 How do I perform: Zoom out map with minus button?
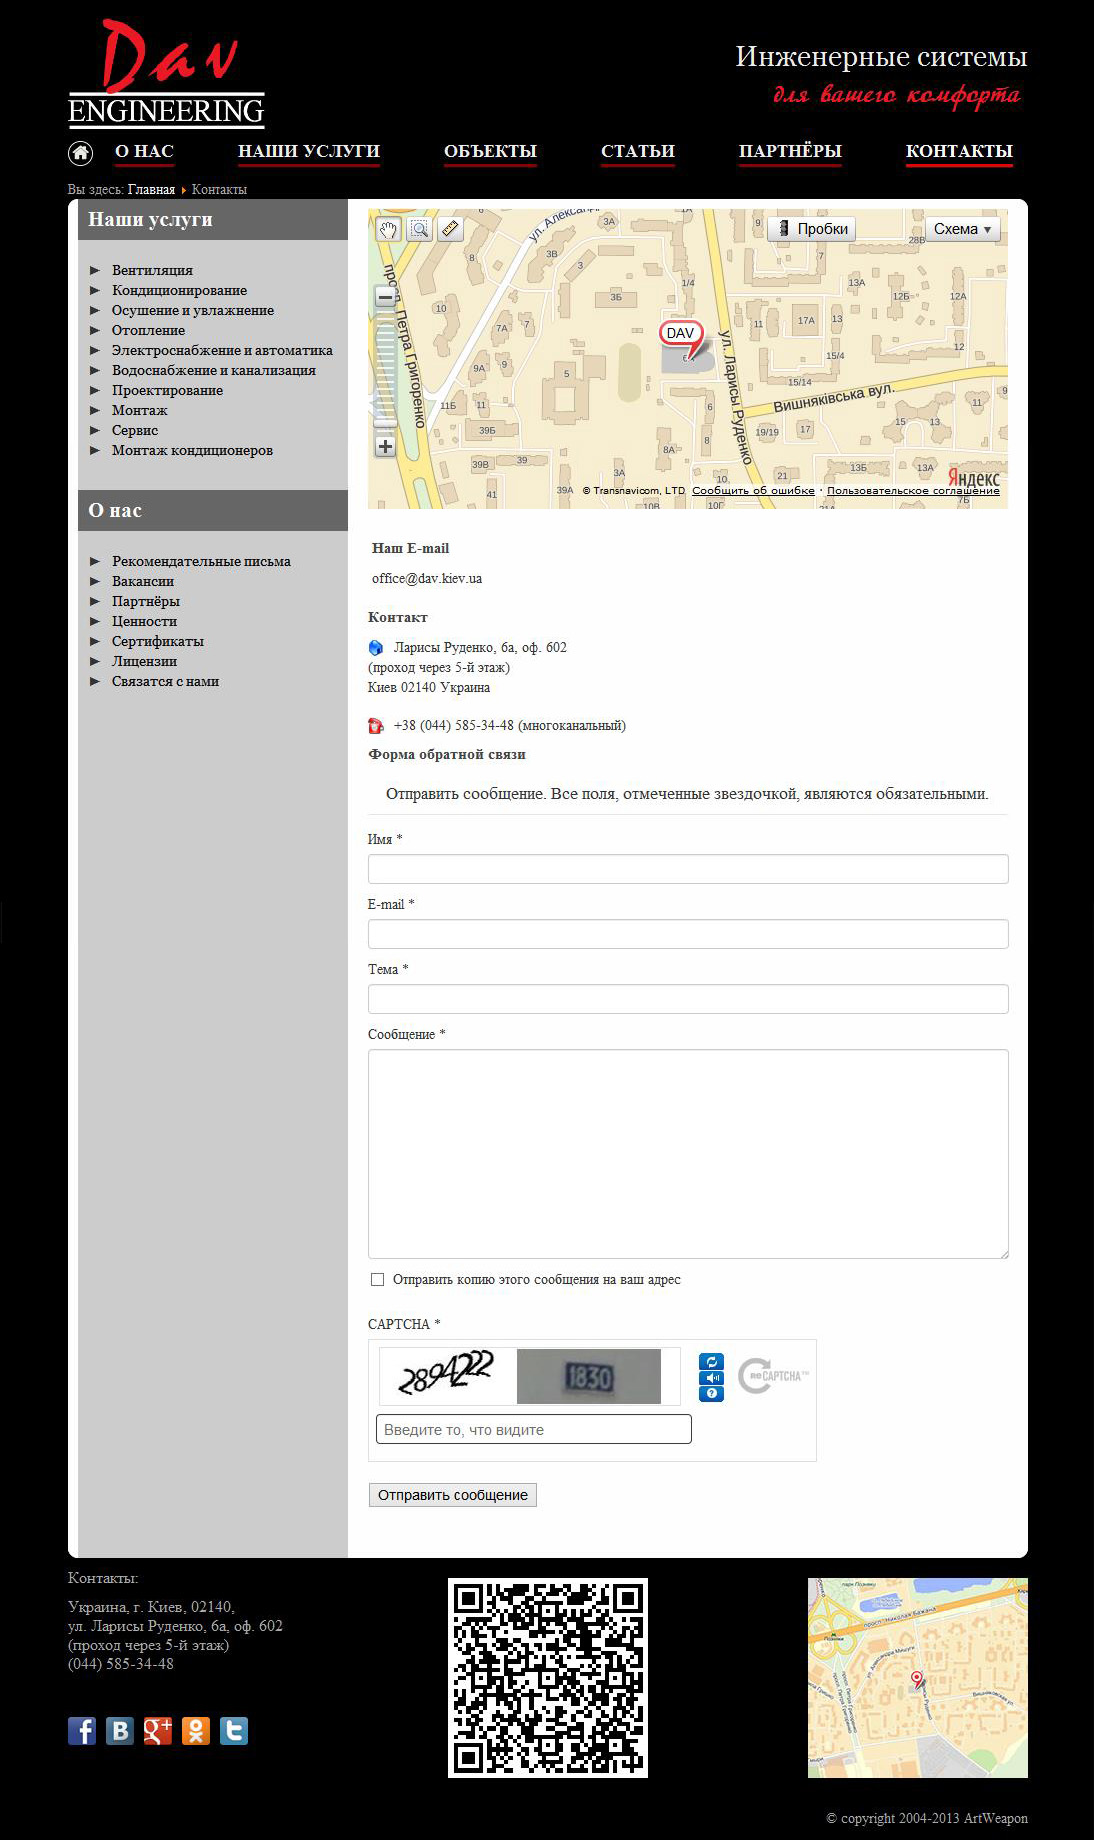(x=385, y=297)
